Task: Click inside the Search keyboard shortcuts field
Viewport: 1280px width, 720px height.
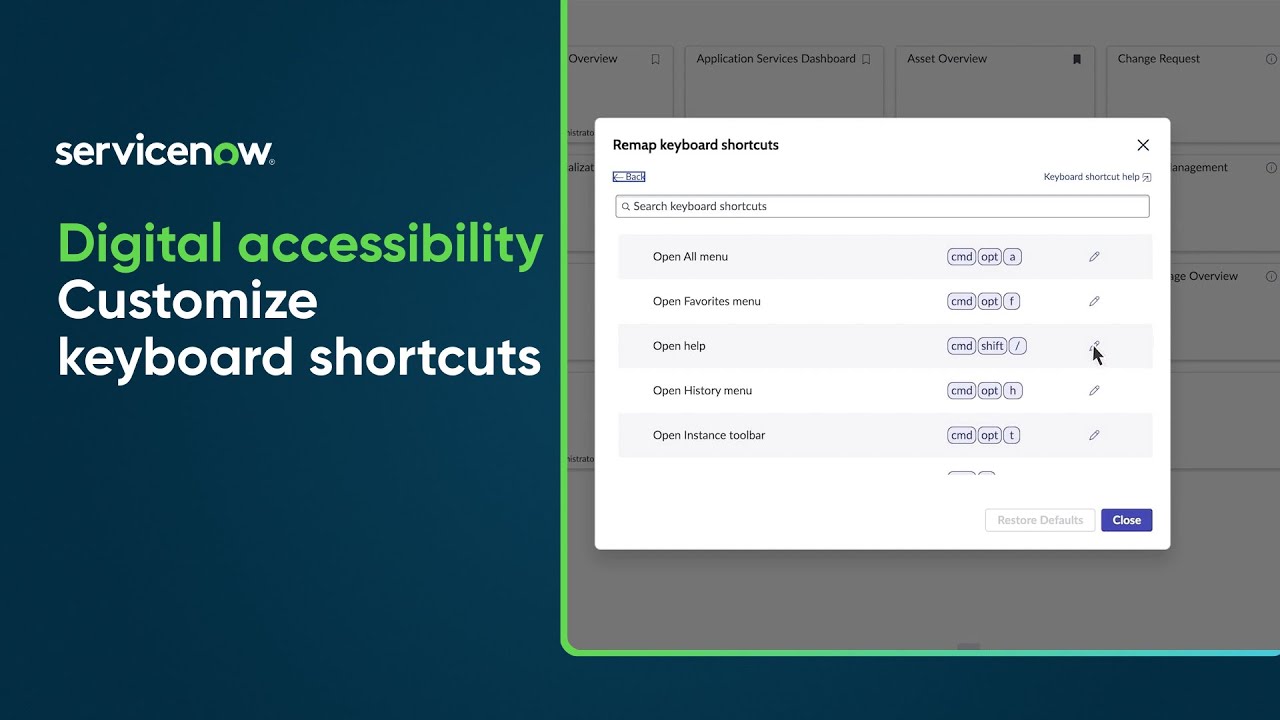Action: tap(882, 206)
